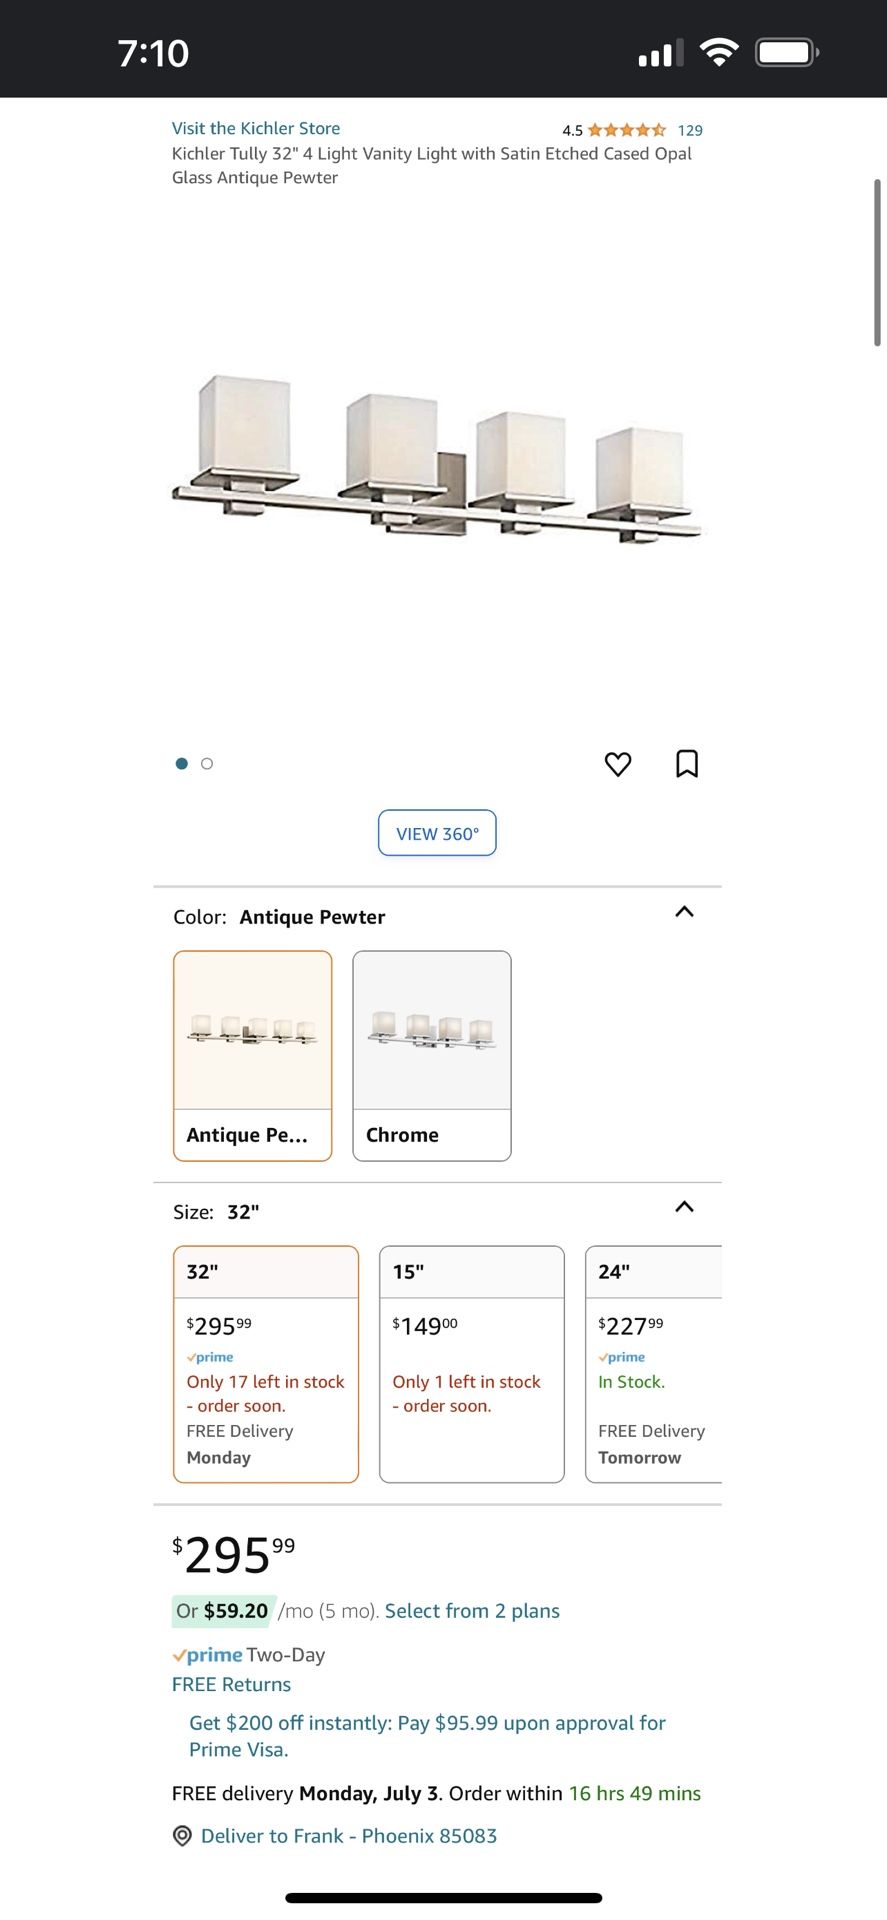Tap the heart wishlist icon
The height and width of the screenshot is (1920, 887).
tap(618, 764)
